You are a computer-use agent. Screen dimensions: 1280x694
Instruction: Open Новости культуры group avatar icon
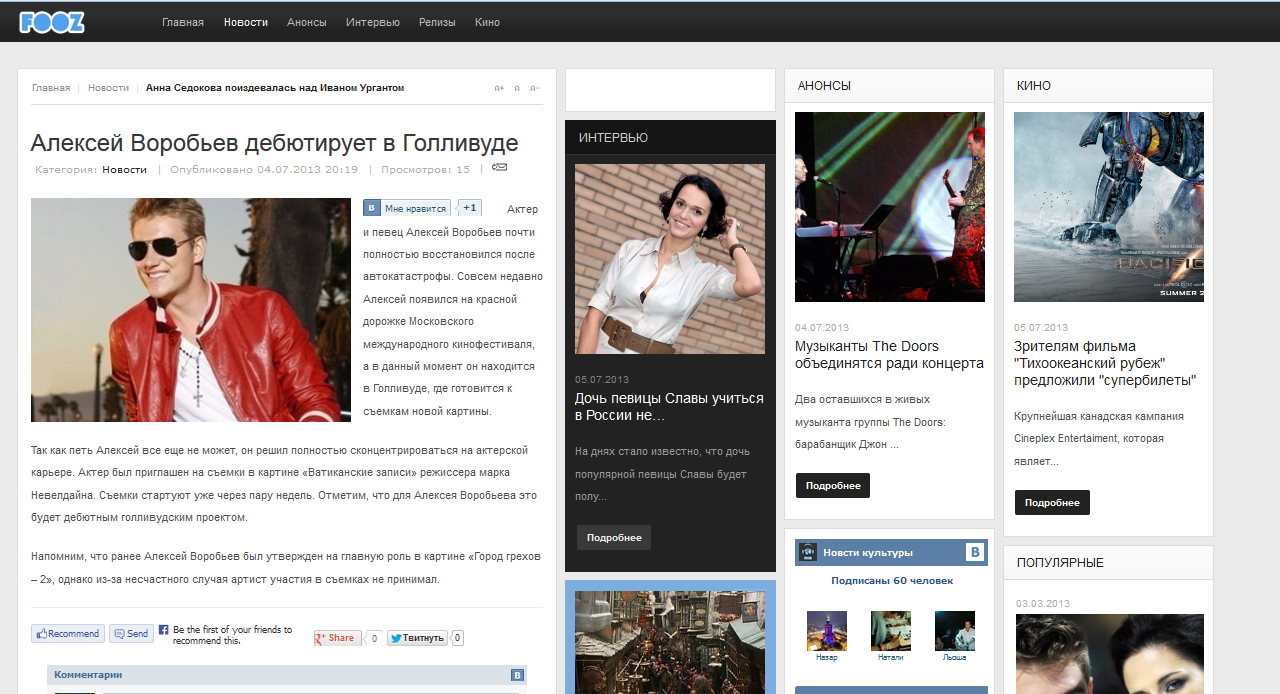pos(808,552)
